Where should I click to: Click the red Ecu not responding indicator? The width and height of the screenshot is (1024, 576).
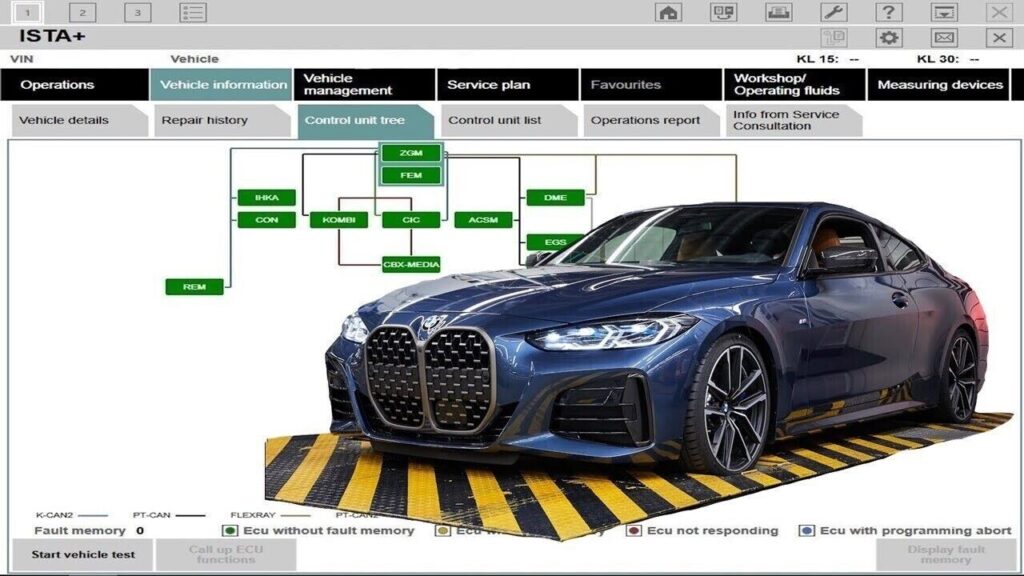point(634,529)
